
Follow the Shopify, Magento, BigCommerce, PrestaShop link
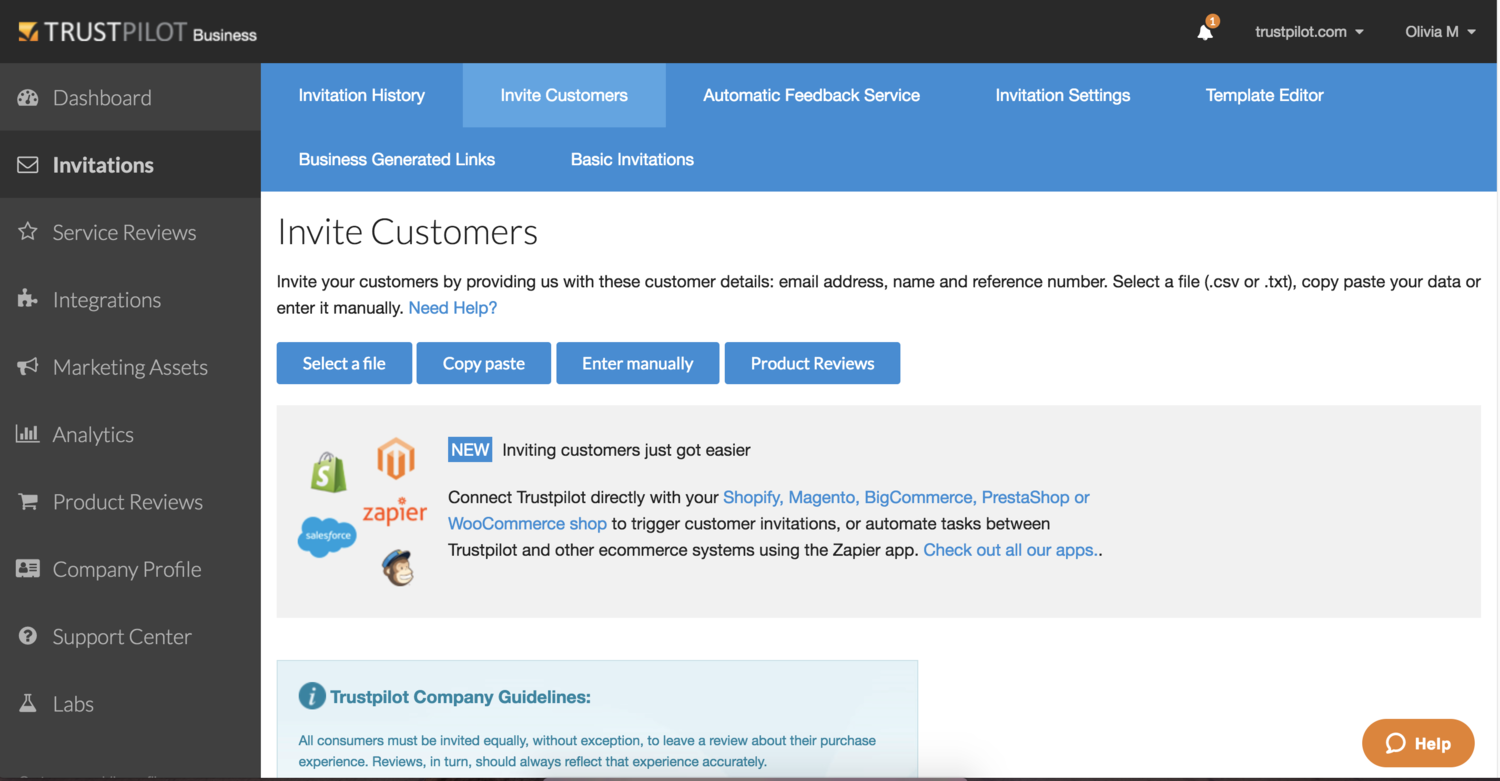[906, 497]
